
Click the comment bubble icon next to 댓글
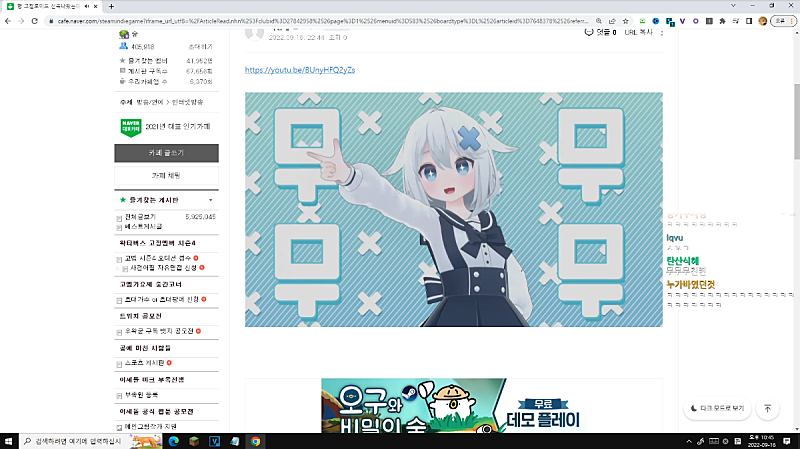click(x=589, y=32)
